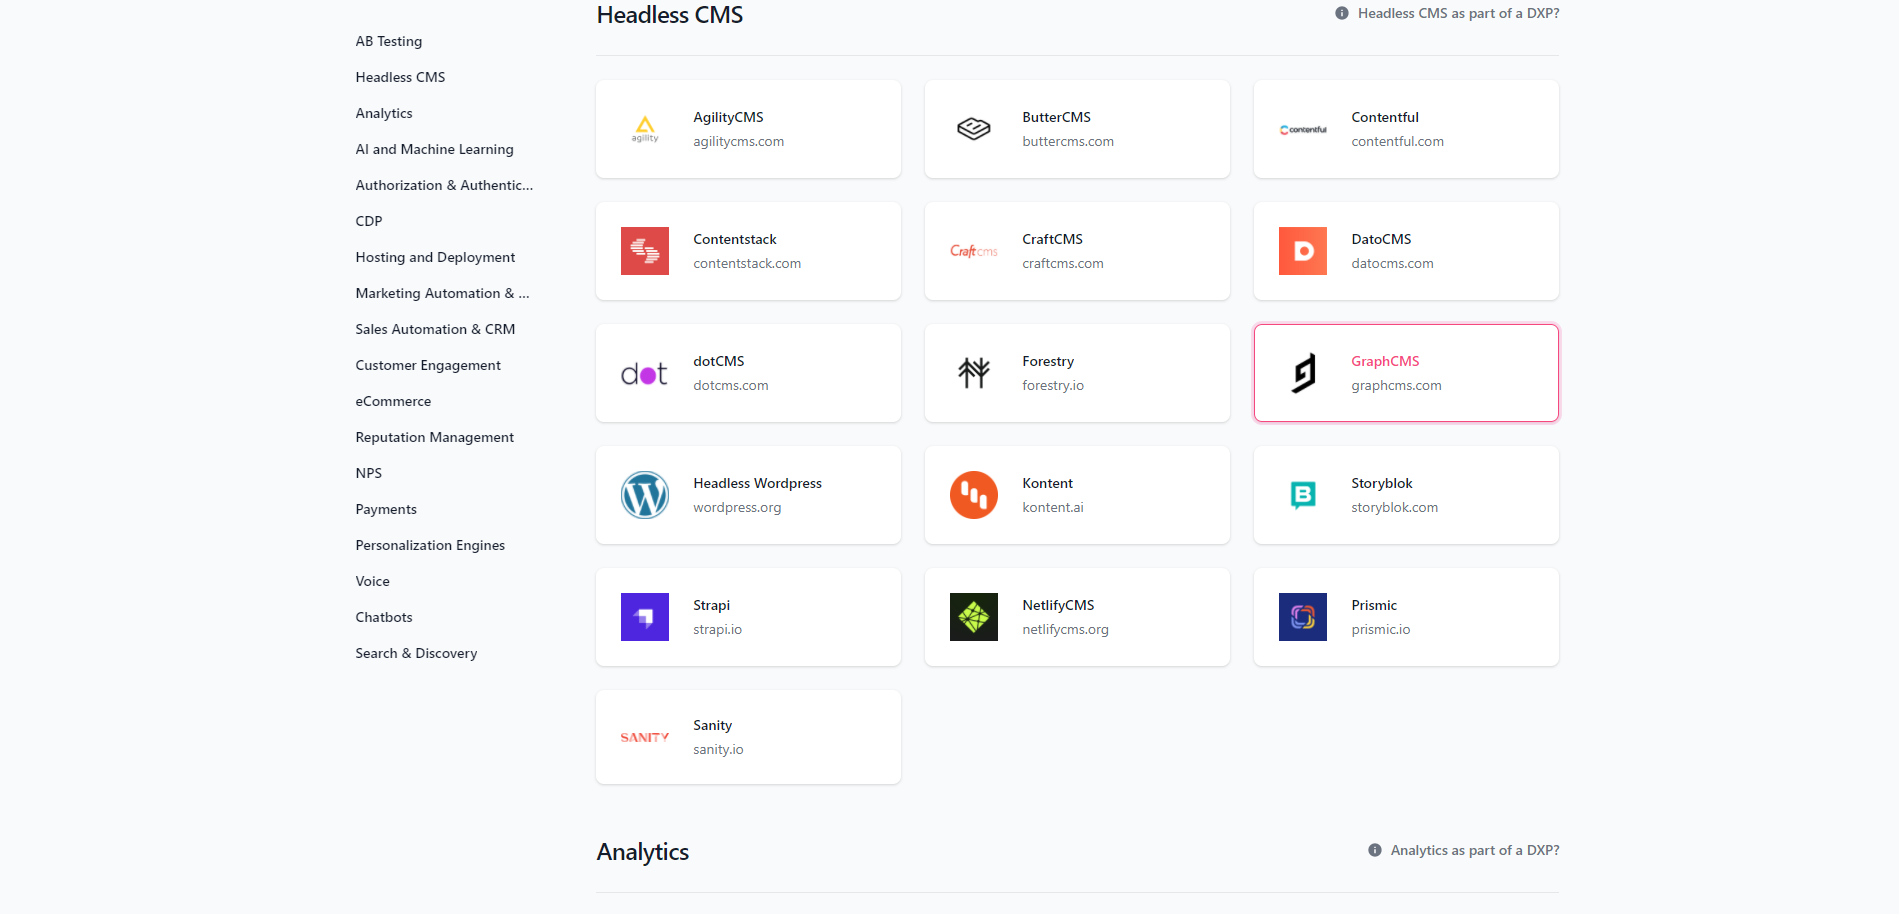This screenshot has height=914, width=1899.
Task: Open Reputation Management category
Action: point(434,437)
